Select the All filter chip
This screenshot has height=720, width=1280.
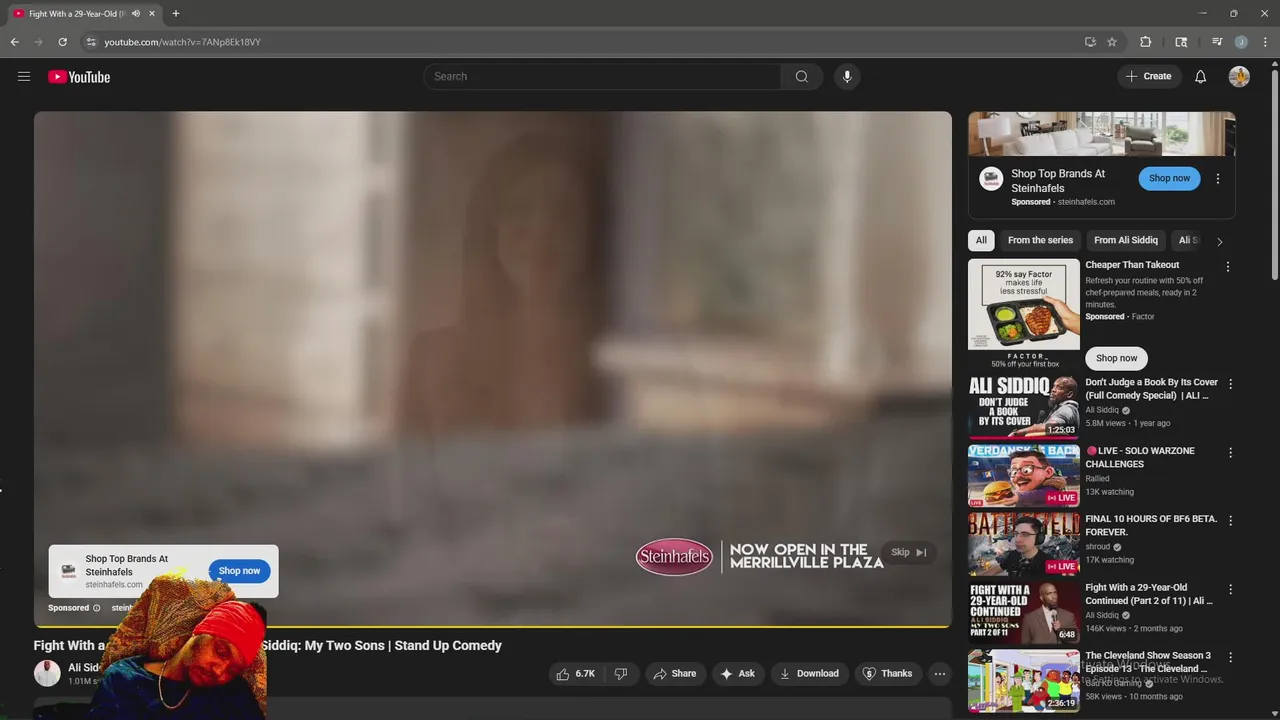tap(981, 240)
